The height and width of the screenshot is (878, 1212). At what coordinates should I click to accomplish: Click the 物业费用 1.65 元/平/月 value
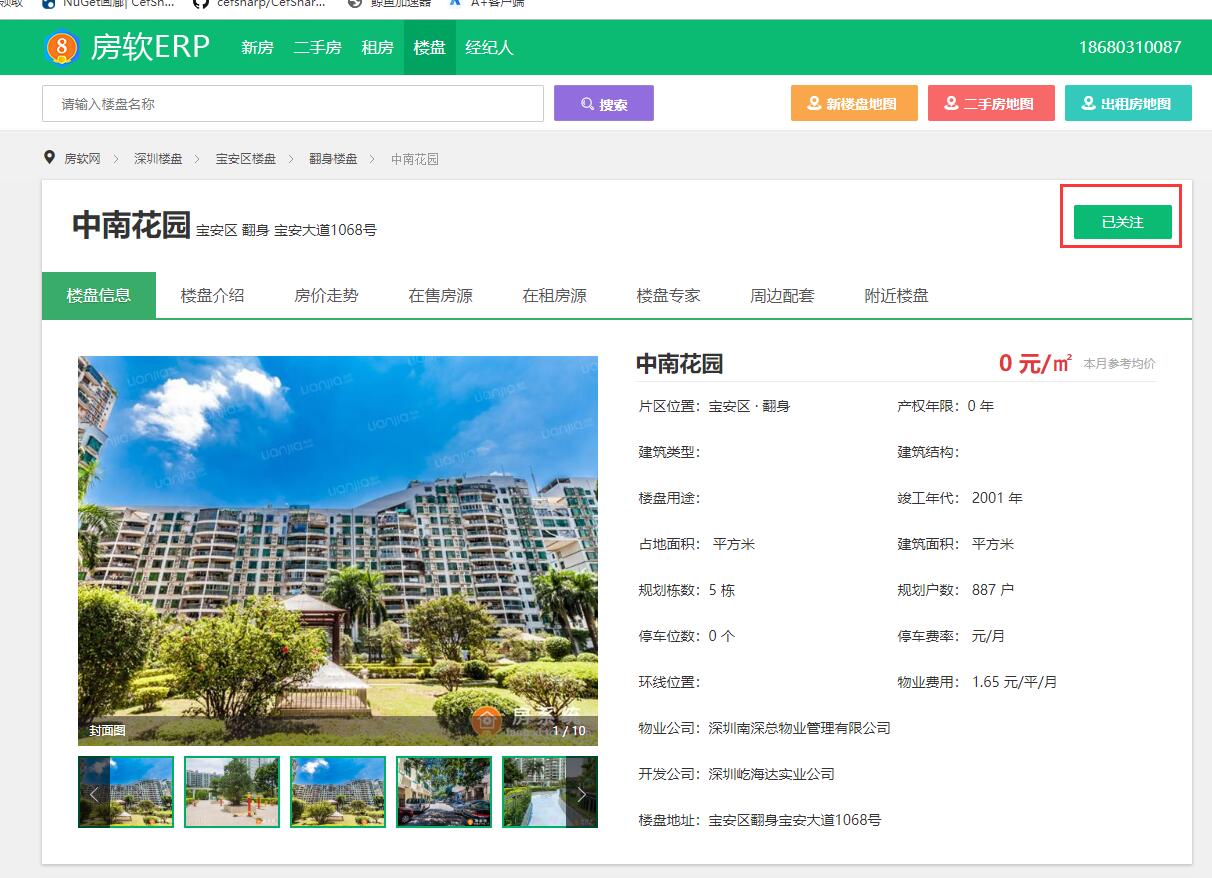(x=1015, y=682)
